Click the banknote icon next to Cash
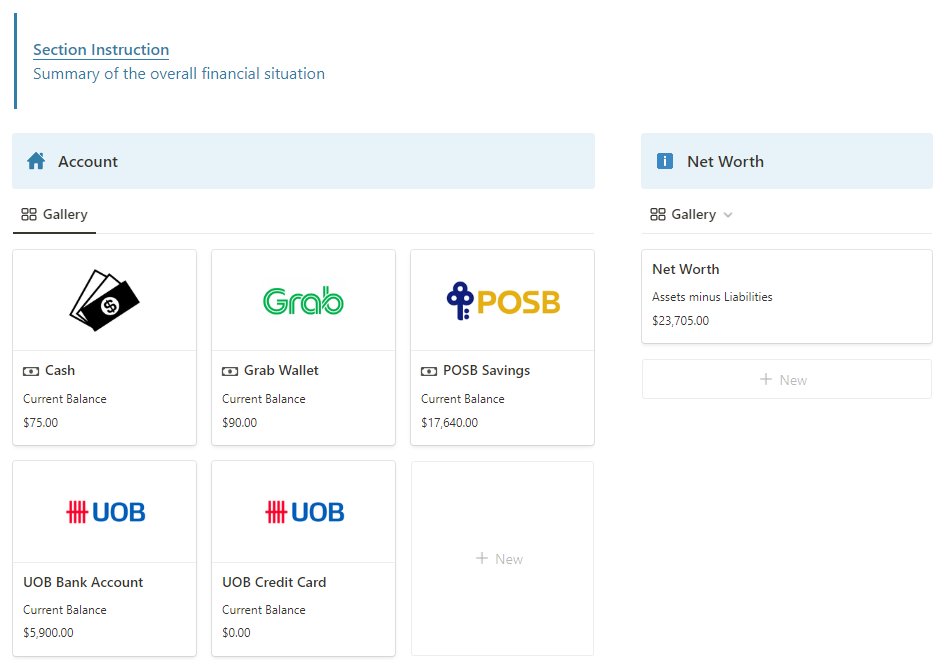Viewport: 950px width, 672px height. (x=31, y=371)
